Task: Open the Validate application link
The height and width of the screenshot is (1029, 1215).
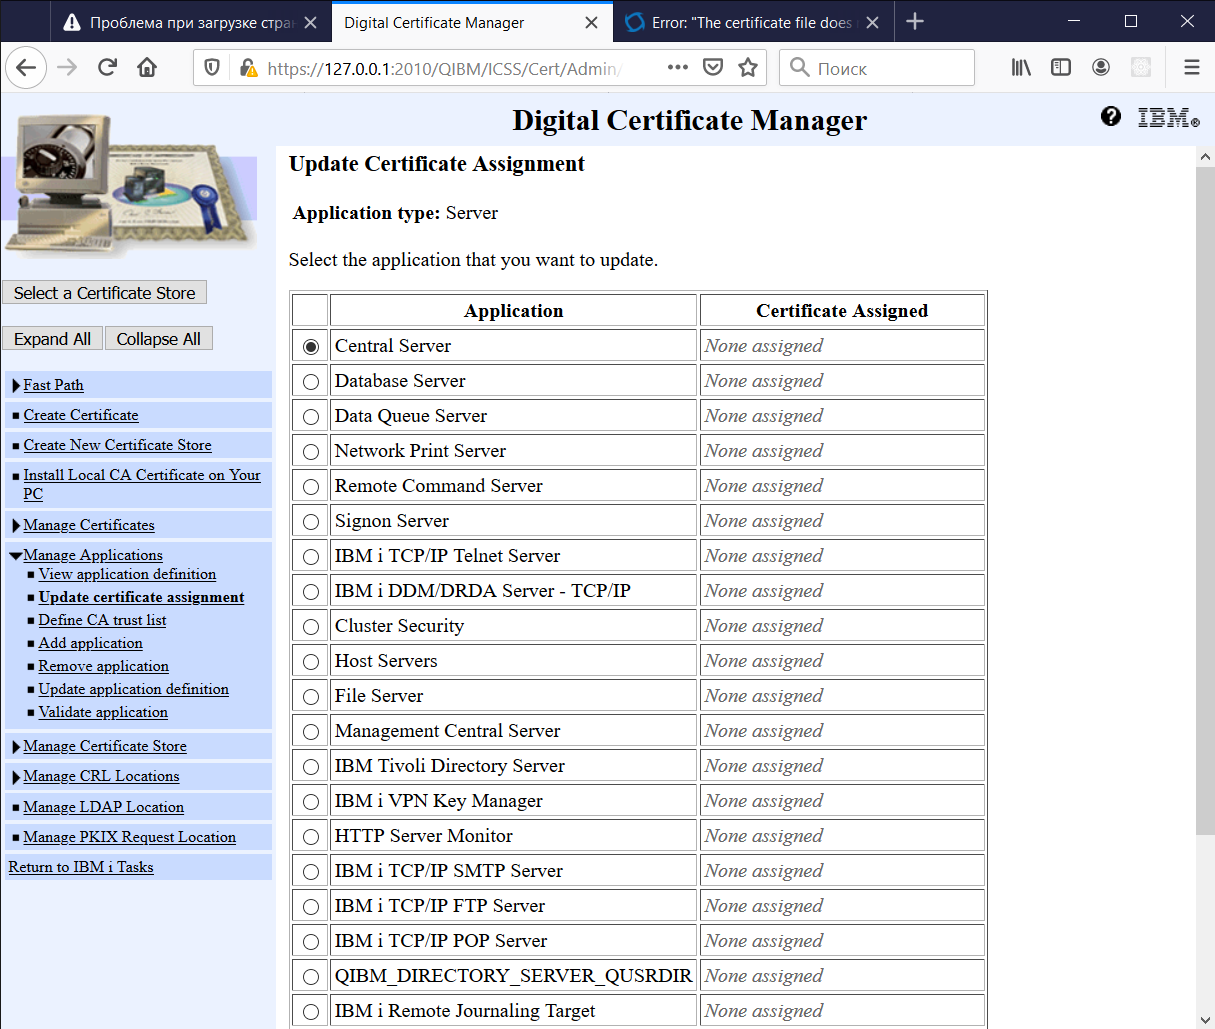Action: click(103, 712)
